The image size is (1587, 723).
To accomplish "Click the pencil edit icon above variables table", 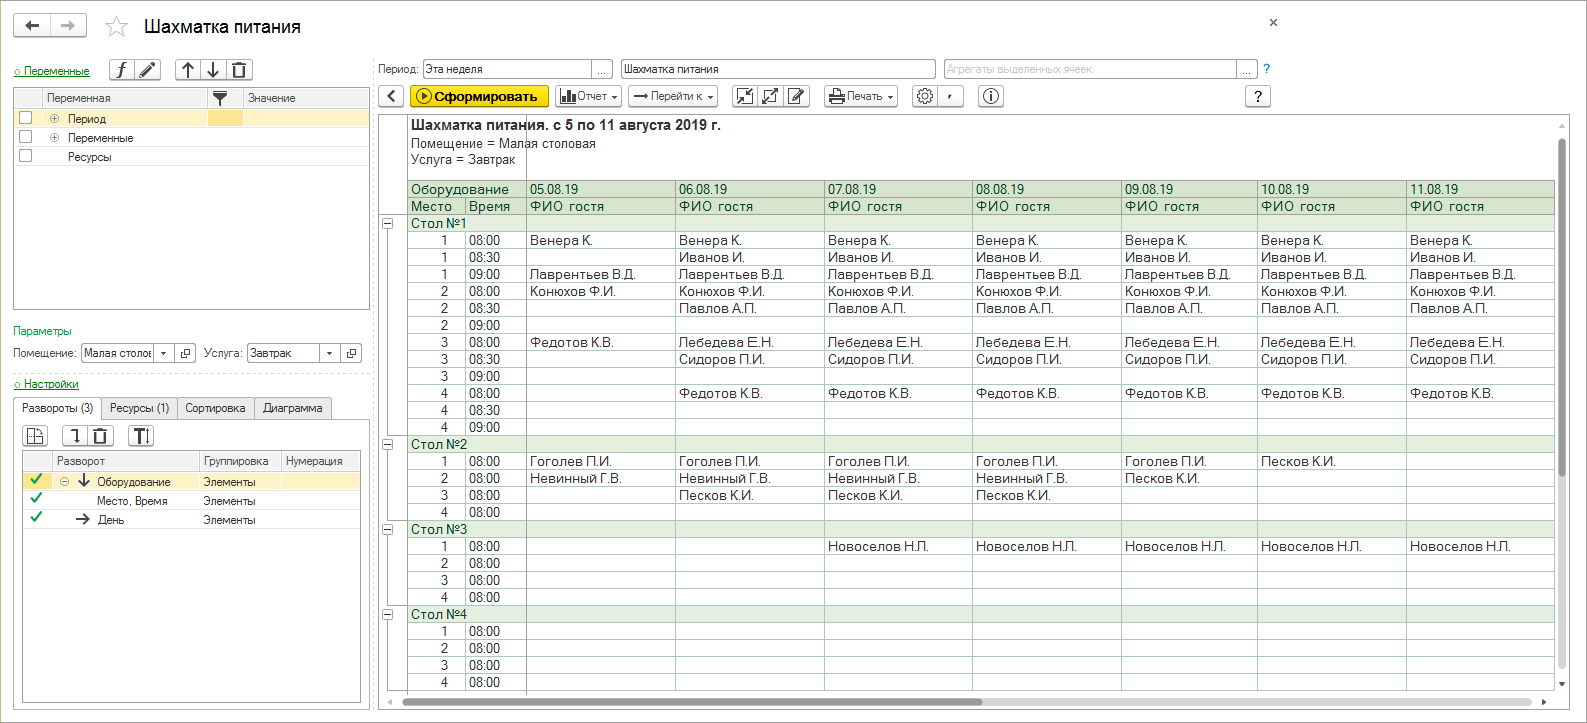I will tap(148, 70).
